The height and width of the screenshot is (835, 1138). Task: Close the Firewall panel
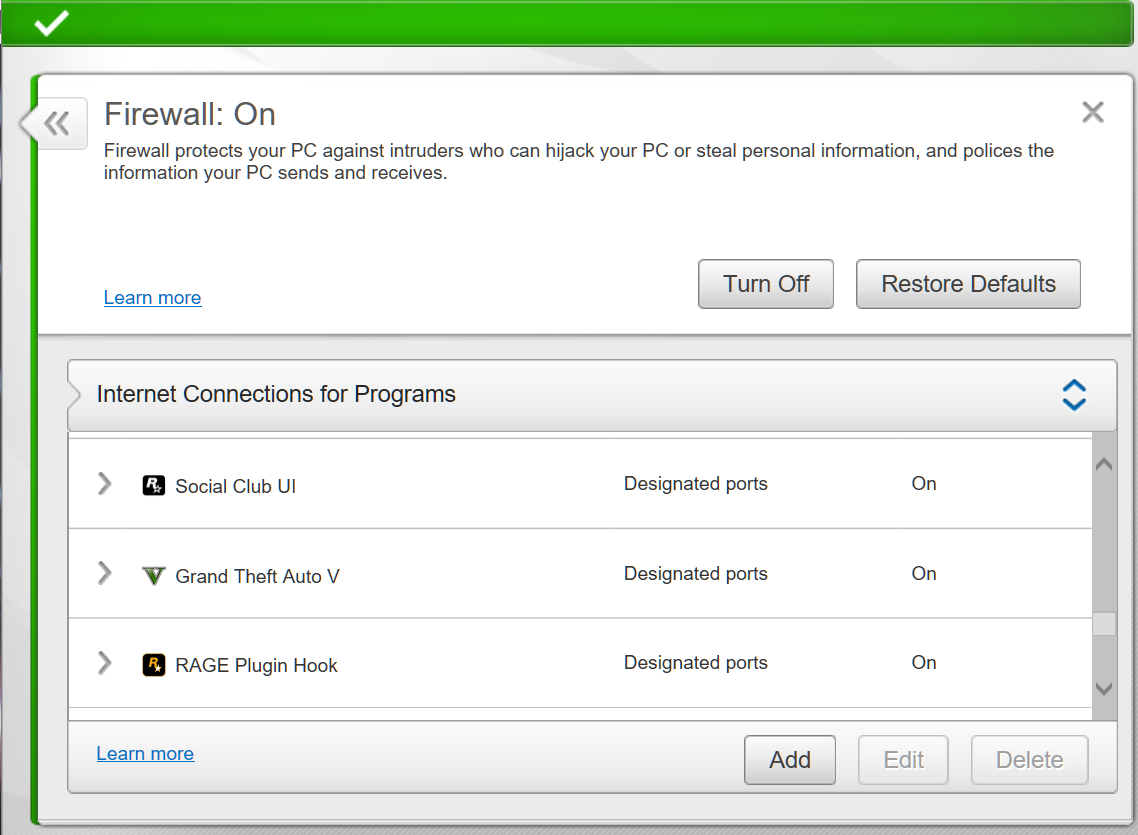point(1093,112)
